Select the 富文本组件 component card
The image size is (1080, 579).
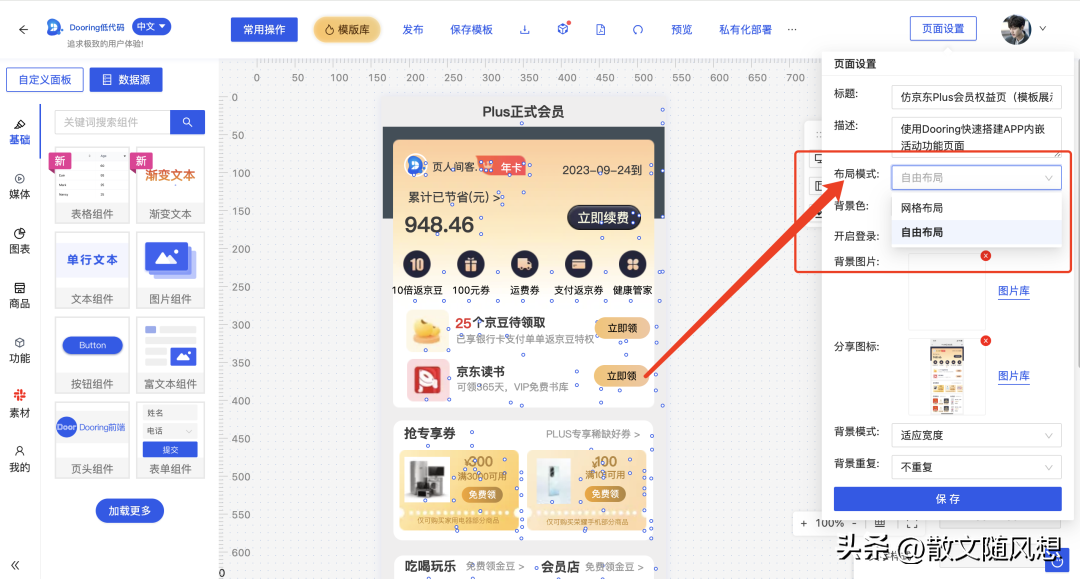170,355
